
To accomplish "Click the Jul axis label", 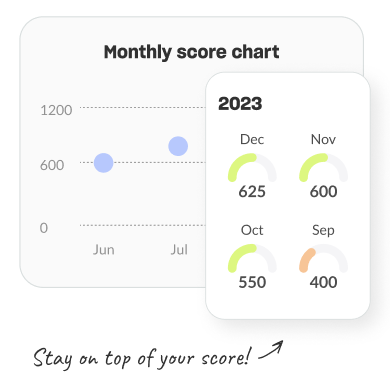I will tap(179, 250).
